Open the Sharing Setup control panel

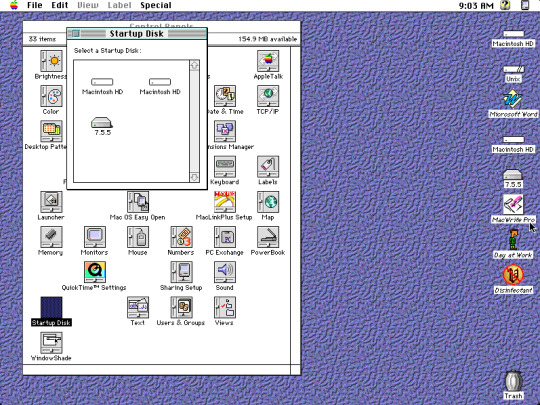point(181,272)
